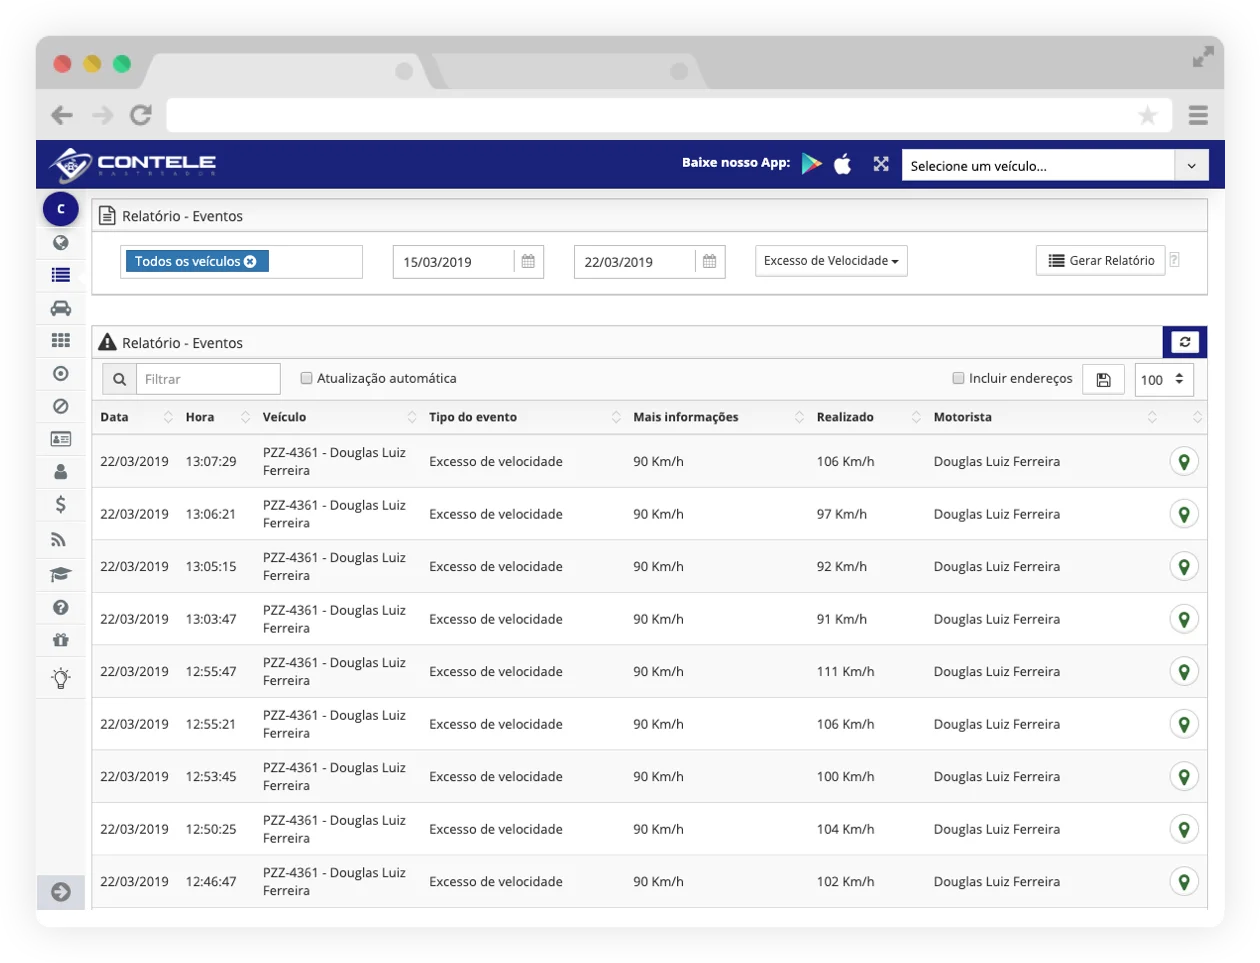The image size is (1260, 963).
Task: Open the graduation cap training icon
Action: click(x=61, y=574)
